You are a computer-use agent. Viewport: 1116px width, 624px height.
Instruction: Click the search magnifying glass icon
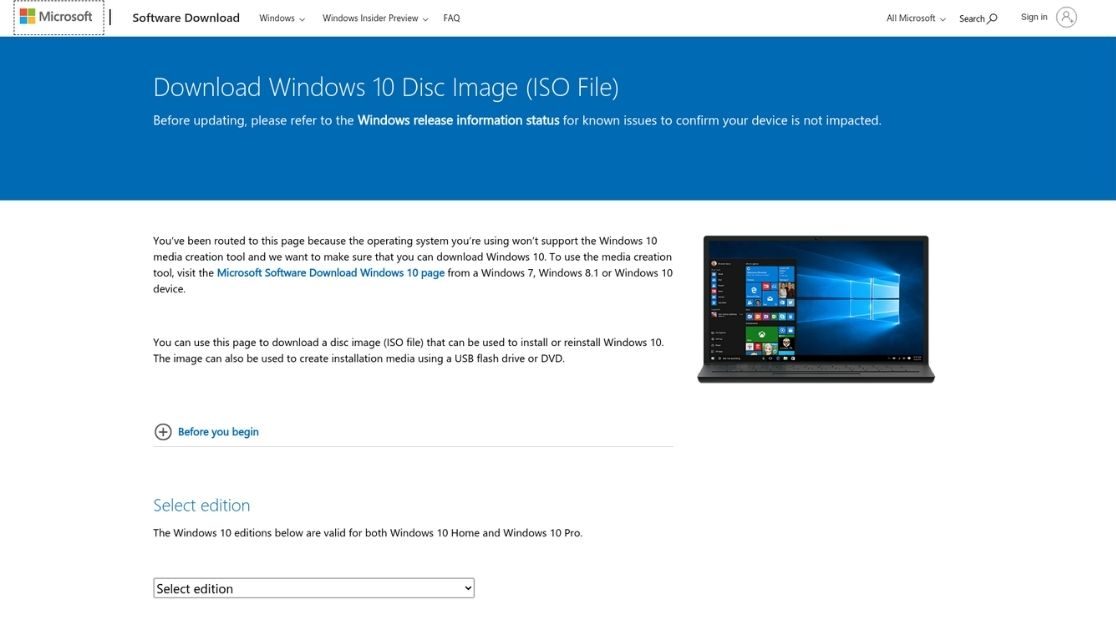(992, 19)
